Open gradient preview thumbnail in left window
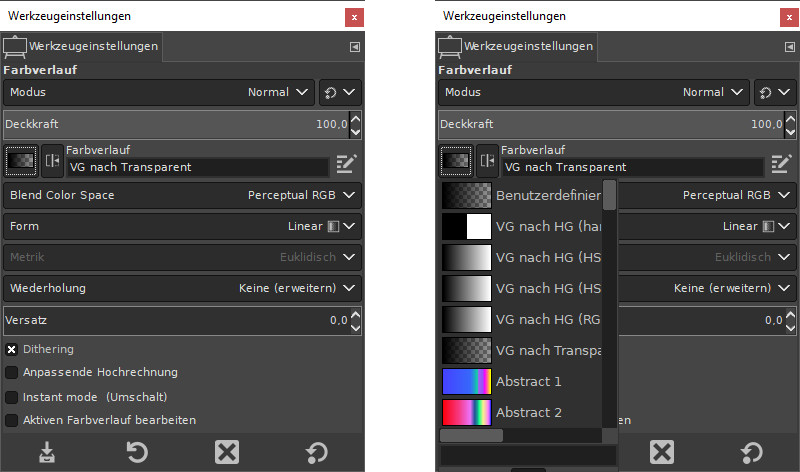Viewport: 800px width, 472px height. [21, 161]
